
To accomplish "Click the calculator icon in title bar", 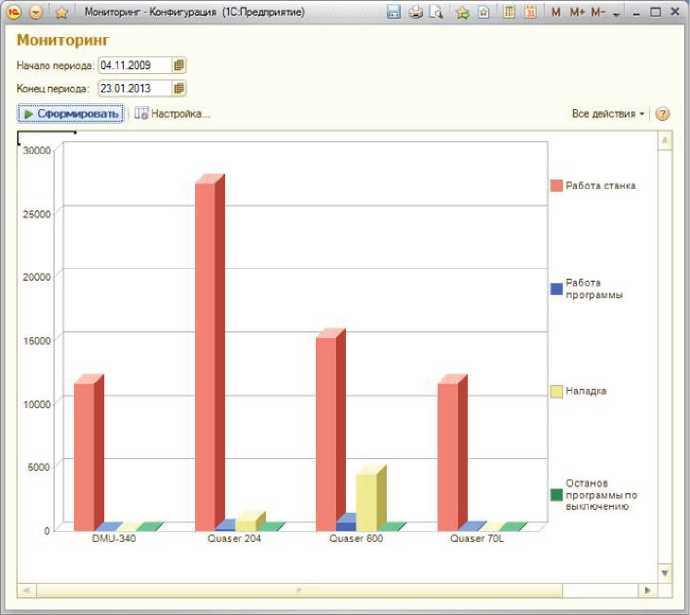I will coord(509,12).
